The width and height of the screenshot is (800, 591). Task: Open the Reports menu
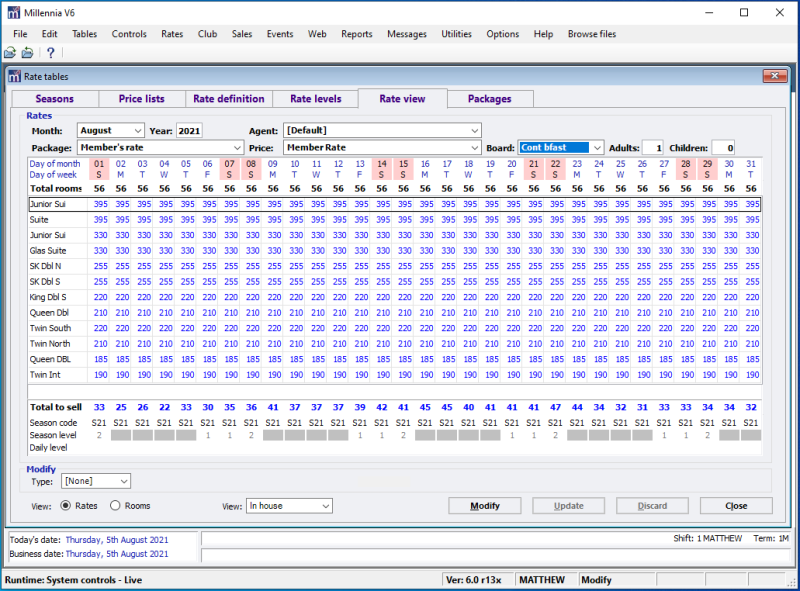pos(356,34)
